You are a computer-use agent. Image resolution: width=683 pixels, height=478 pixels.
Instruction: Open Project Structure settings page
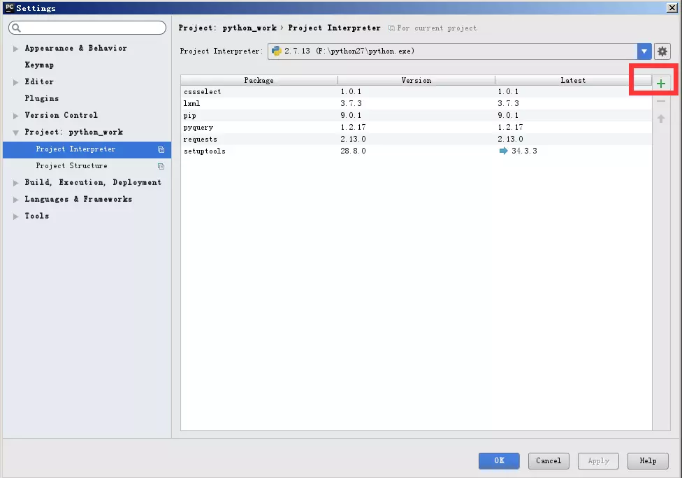pos(71,166)
